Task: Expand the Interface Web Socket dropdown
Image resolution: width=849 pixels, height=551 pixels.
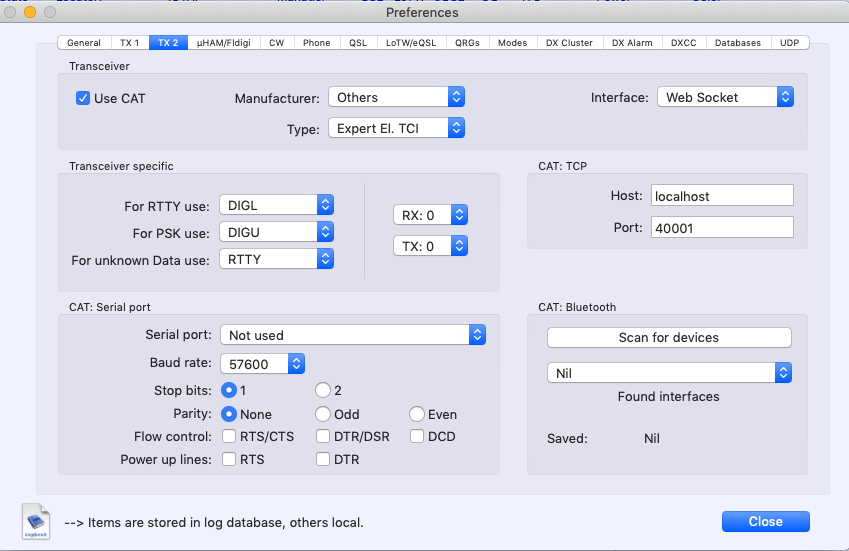Action: coord(725,97)
